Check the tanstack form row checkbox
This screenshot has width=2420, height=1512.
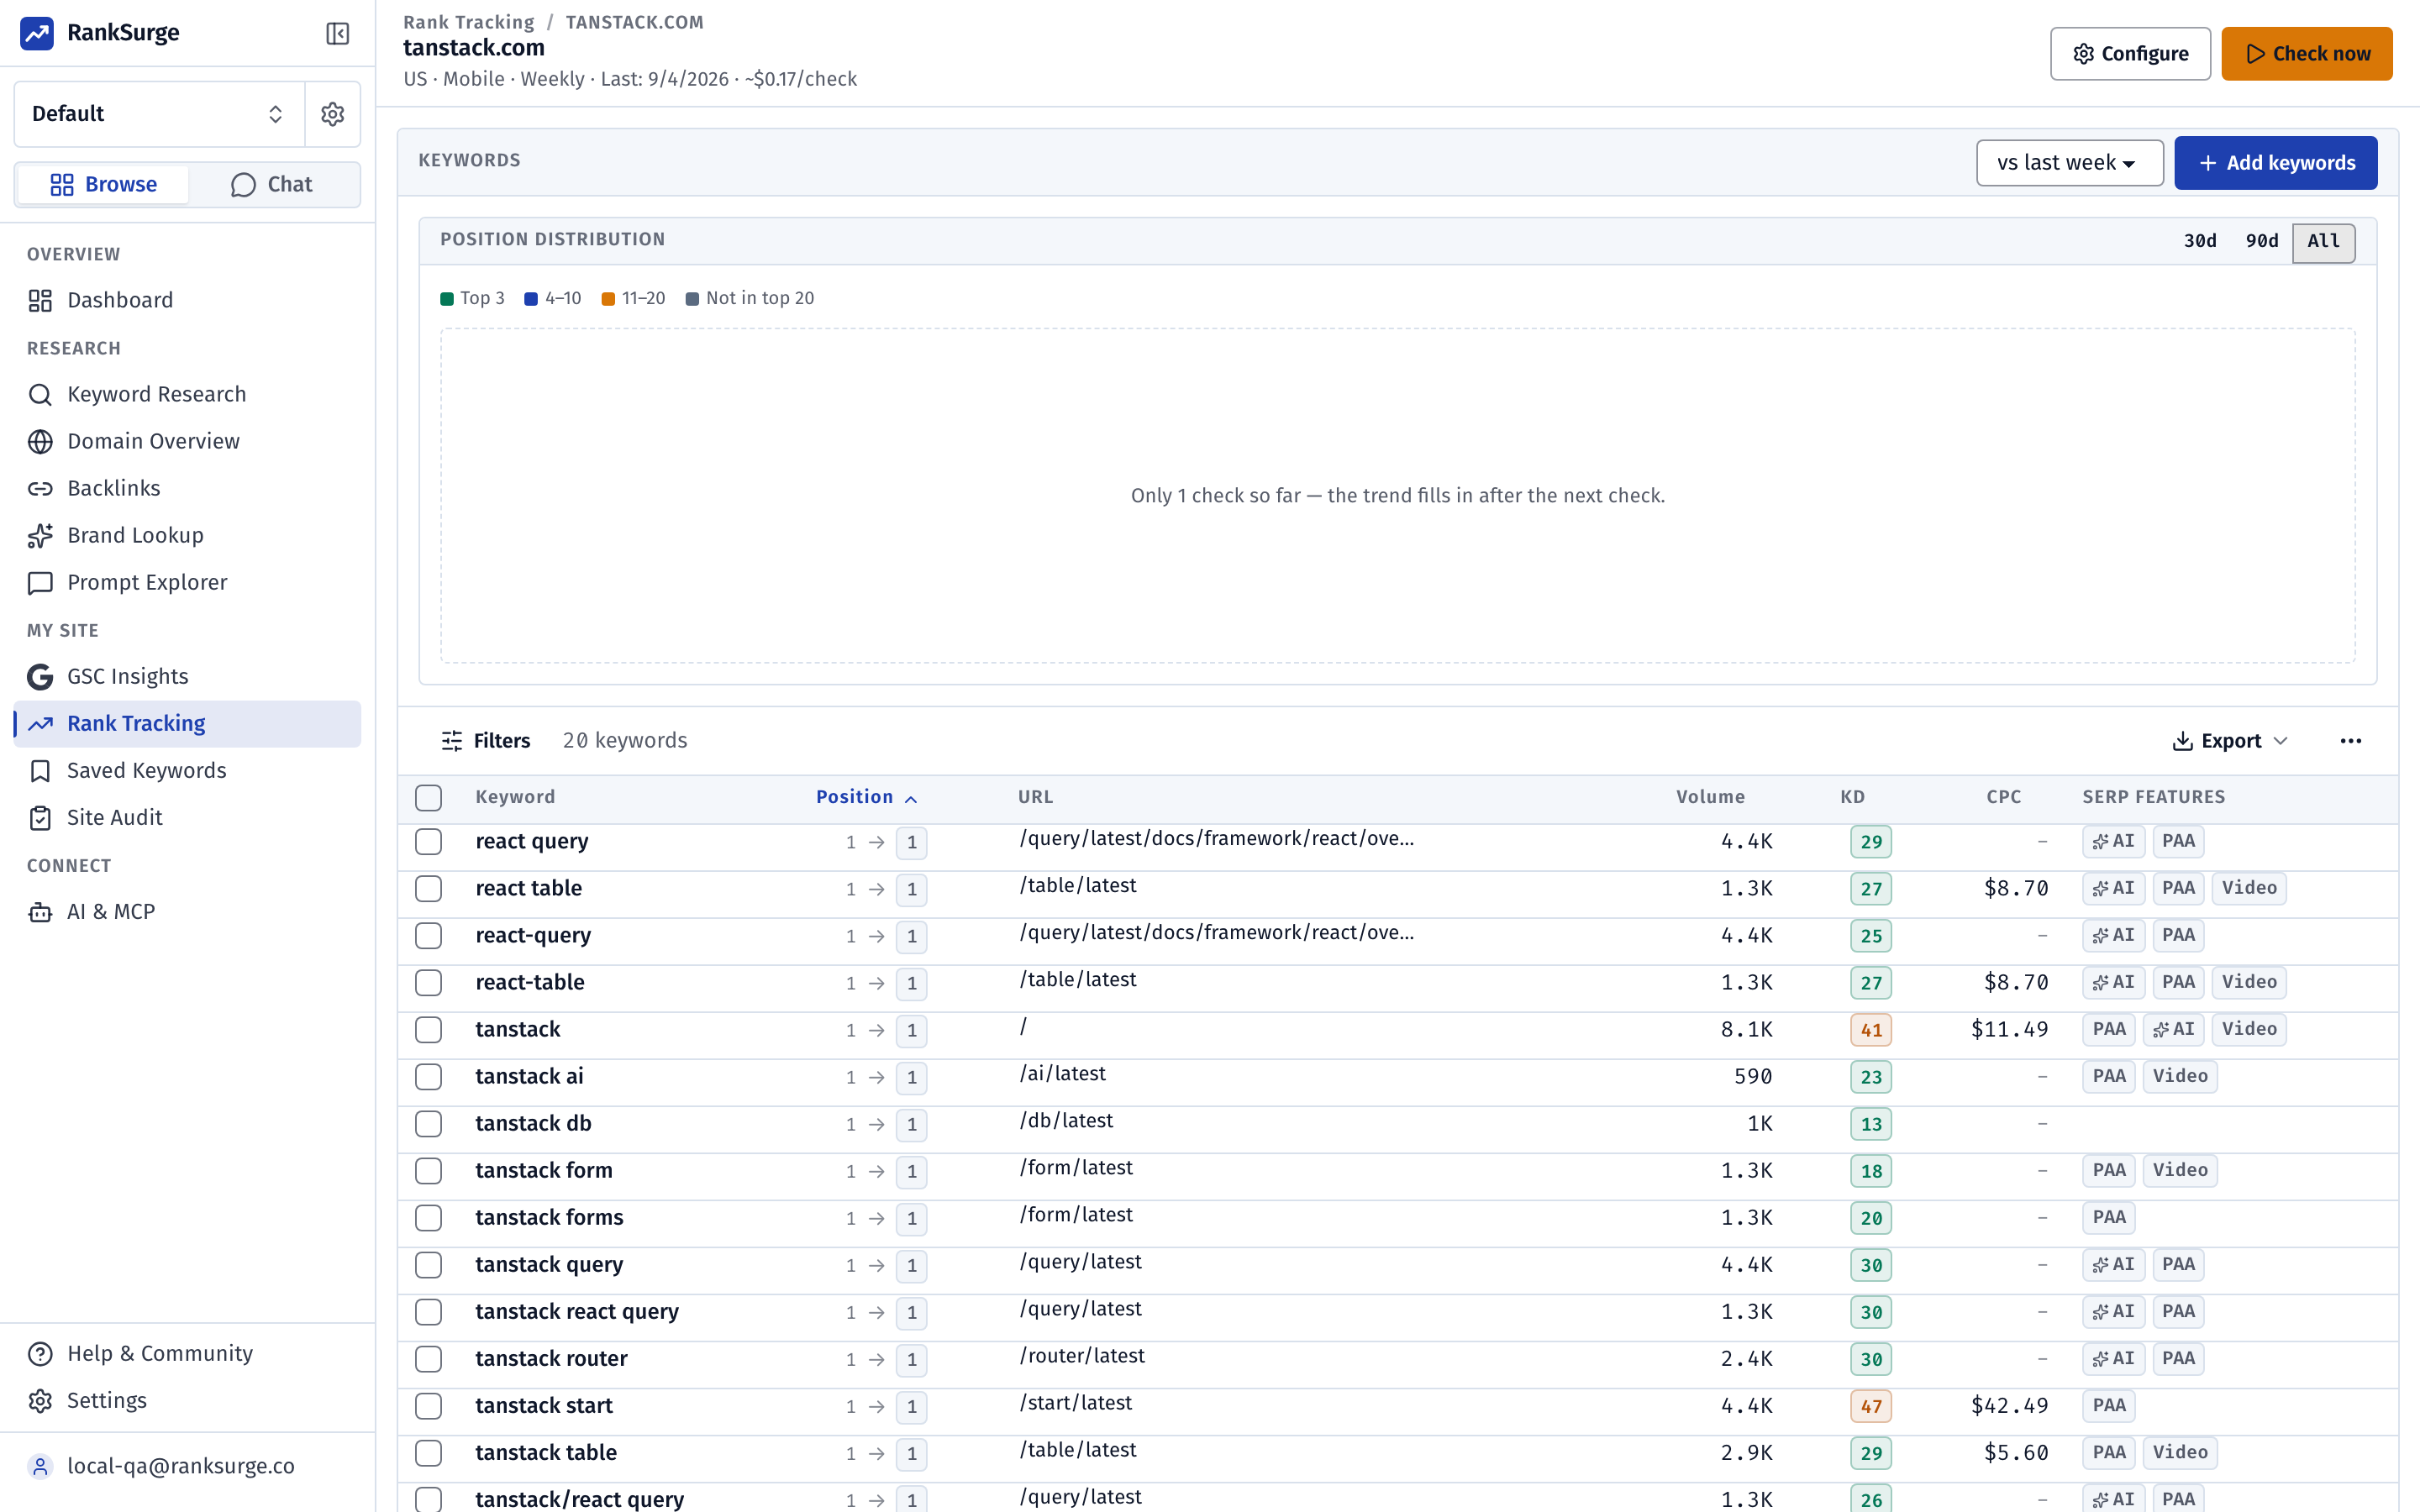coord(429,1170)
